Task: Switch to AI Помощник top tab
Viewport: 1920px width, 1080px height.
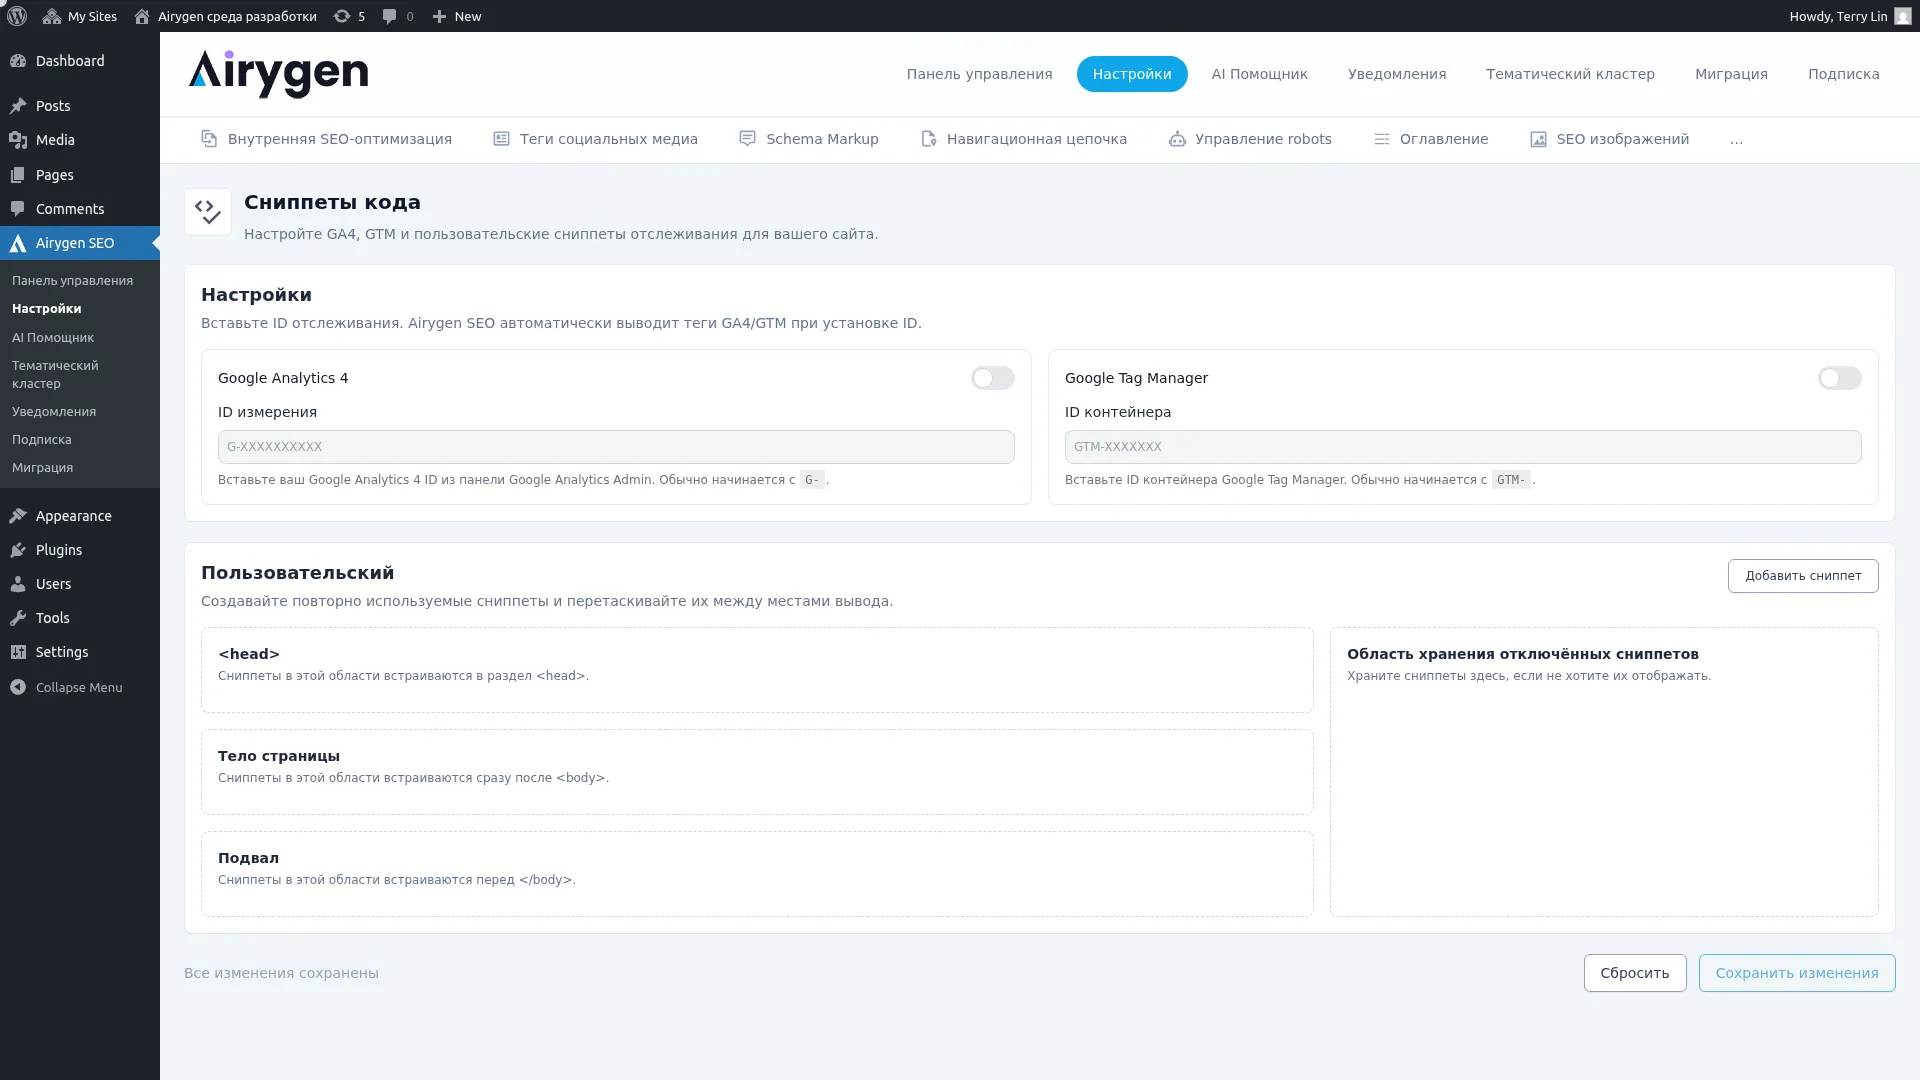Action: tap(1259, 74)
